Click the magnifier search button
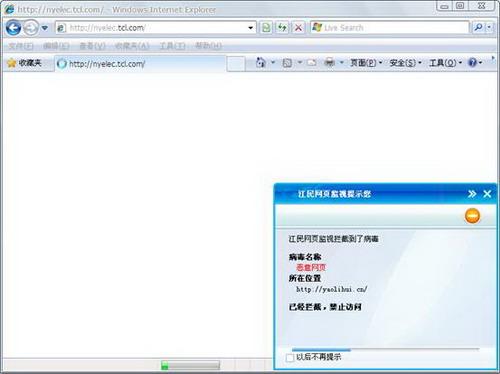 pyautogui.click(x=478, y=28)
